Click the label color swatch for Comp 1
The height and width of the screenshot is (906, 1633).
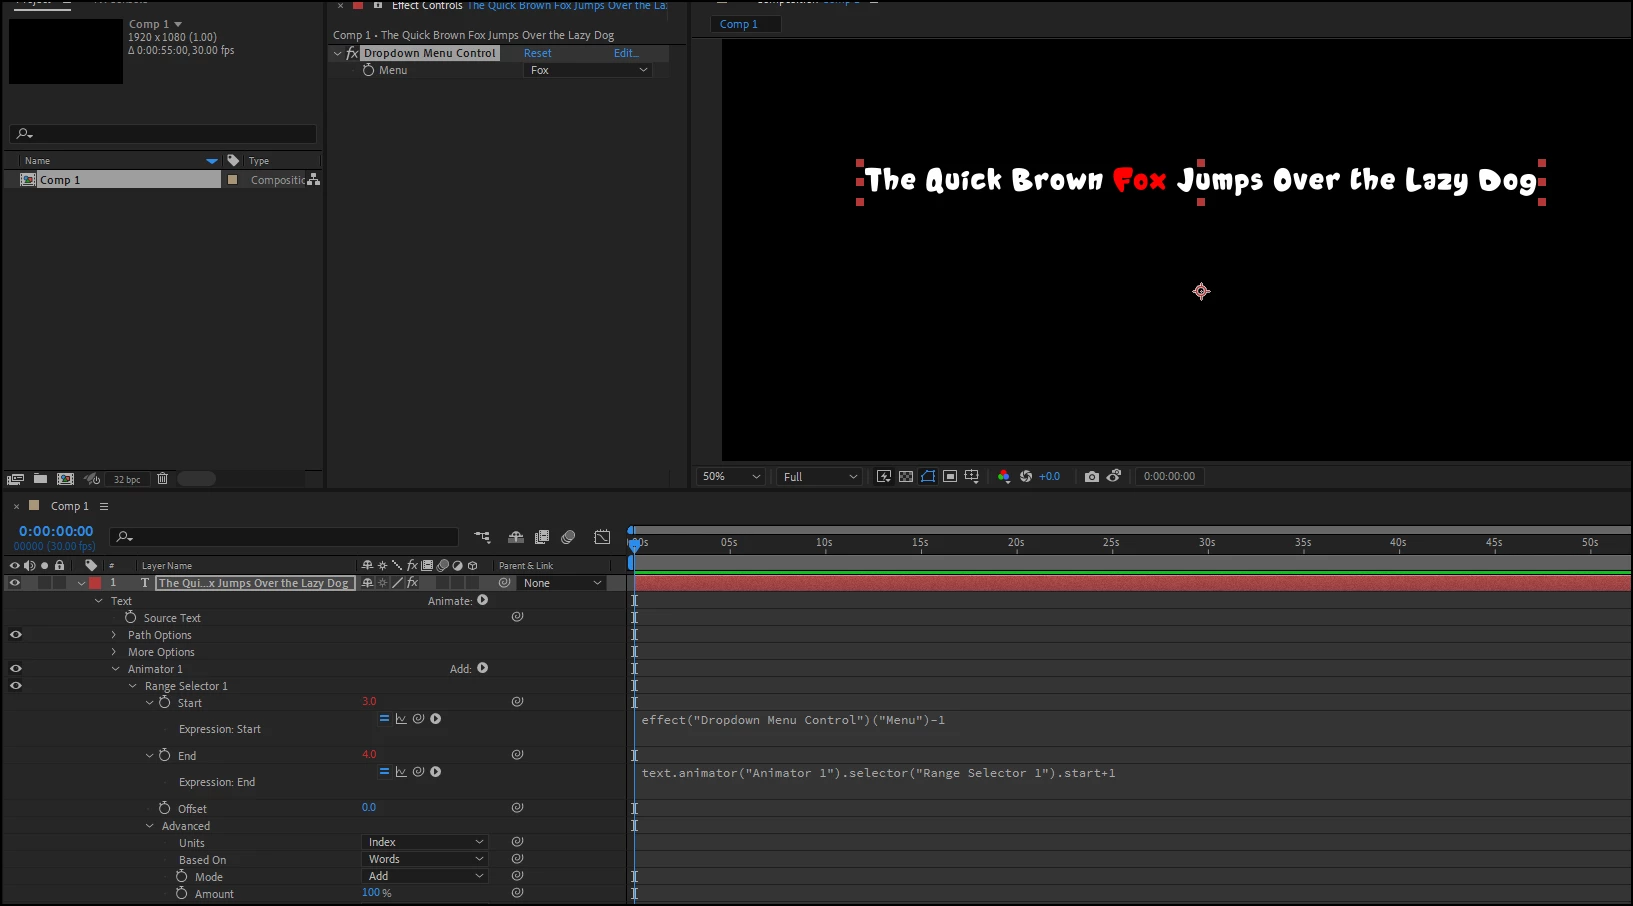point(233,180)
